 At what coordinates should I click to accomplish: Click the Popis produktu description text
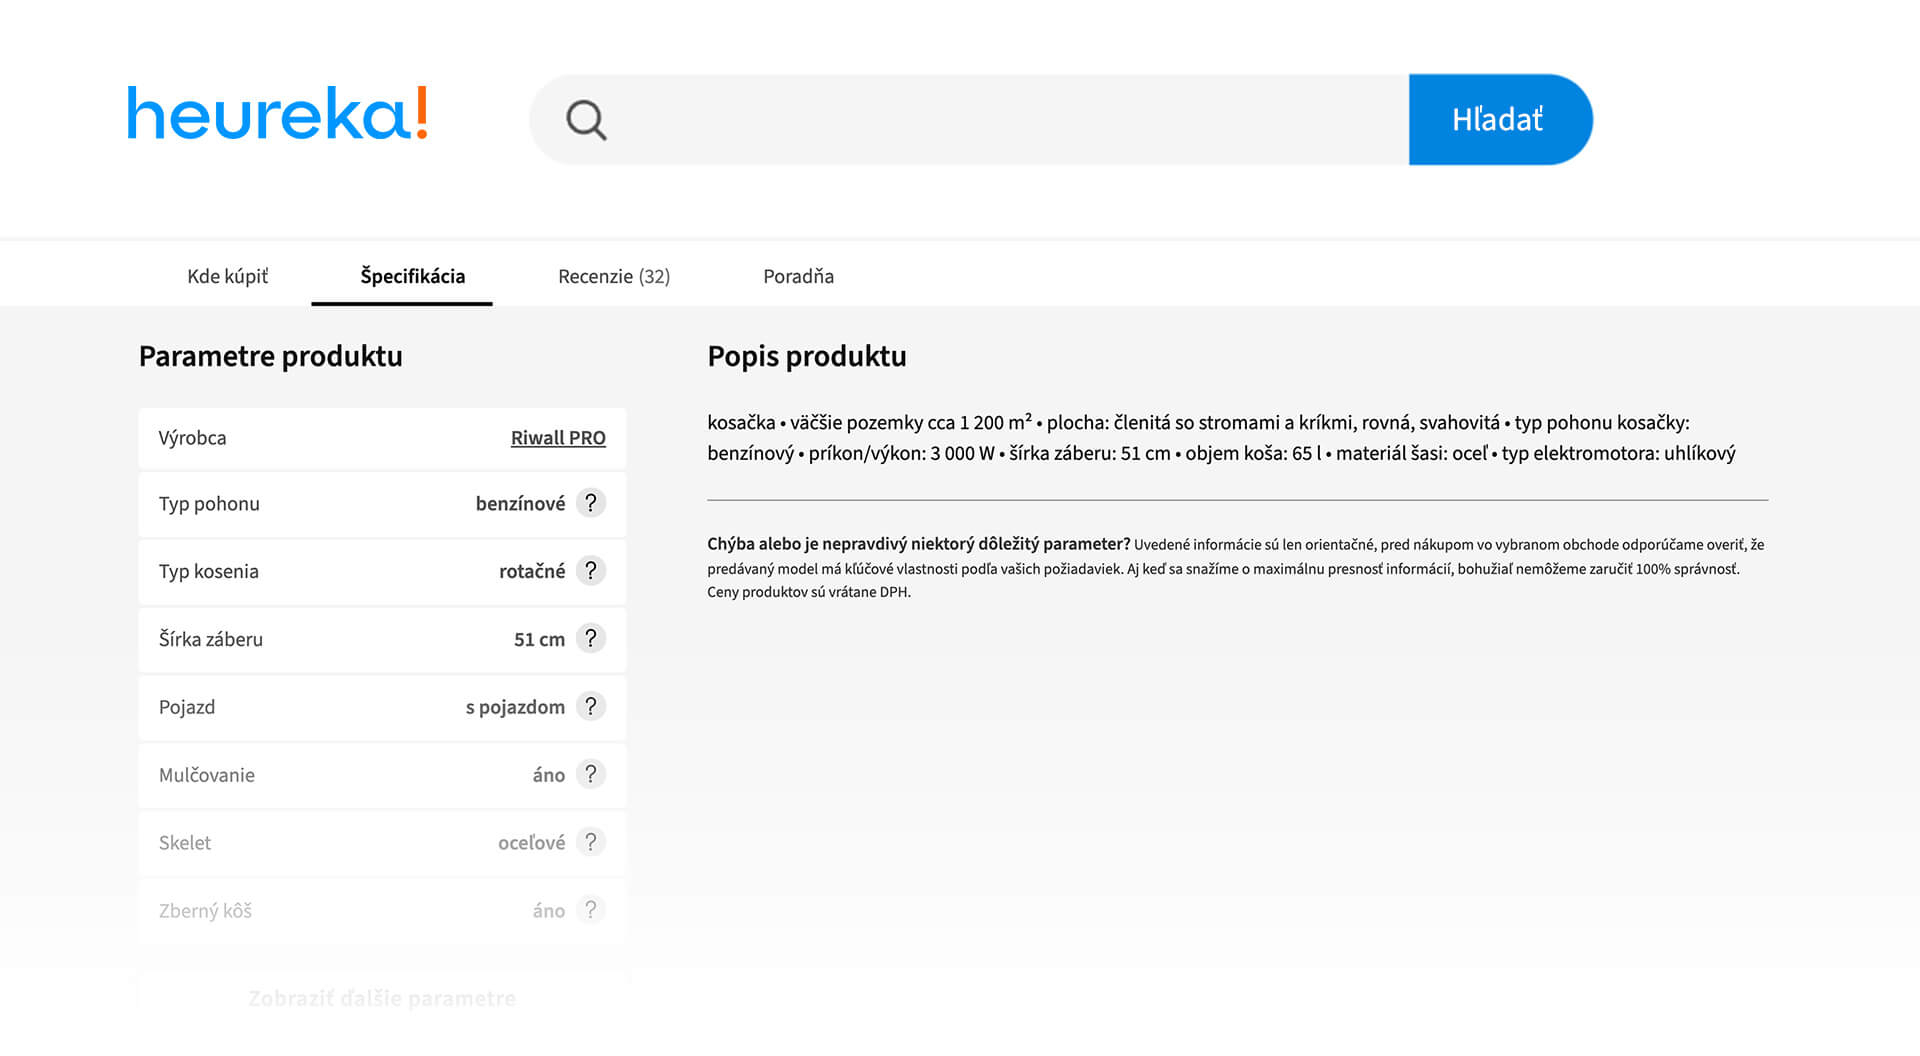(1221, 438)
